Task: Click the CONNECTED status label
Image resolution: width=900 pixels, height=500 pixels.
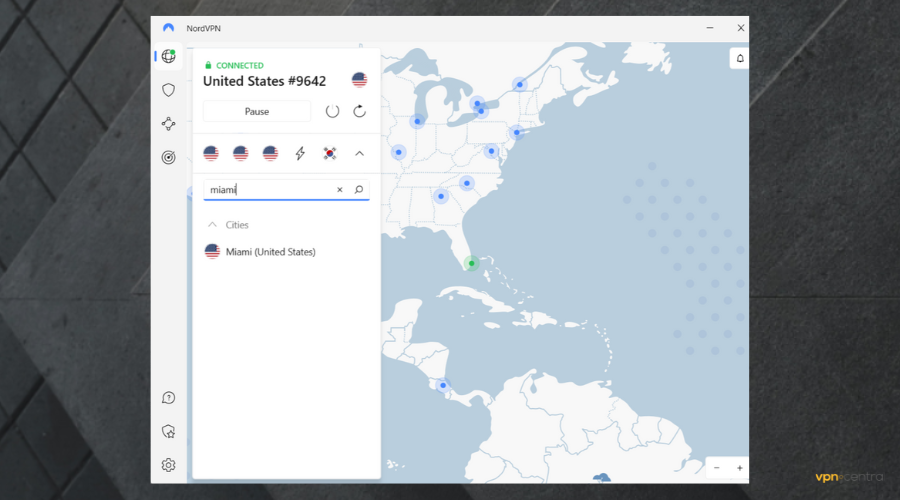Action: [x=239, y=65]
